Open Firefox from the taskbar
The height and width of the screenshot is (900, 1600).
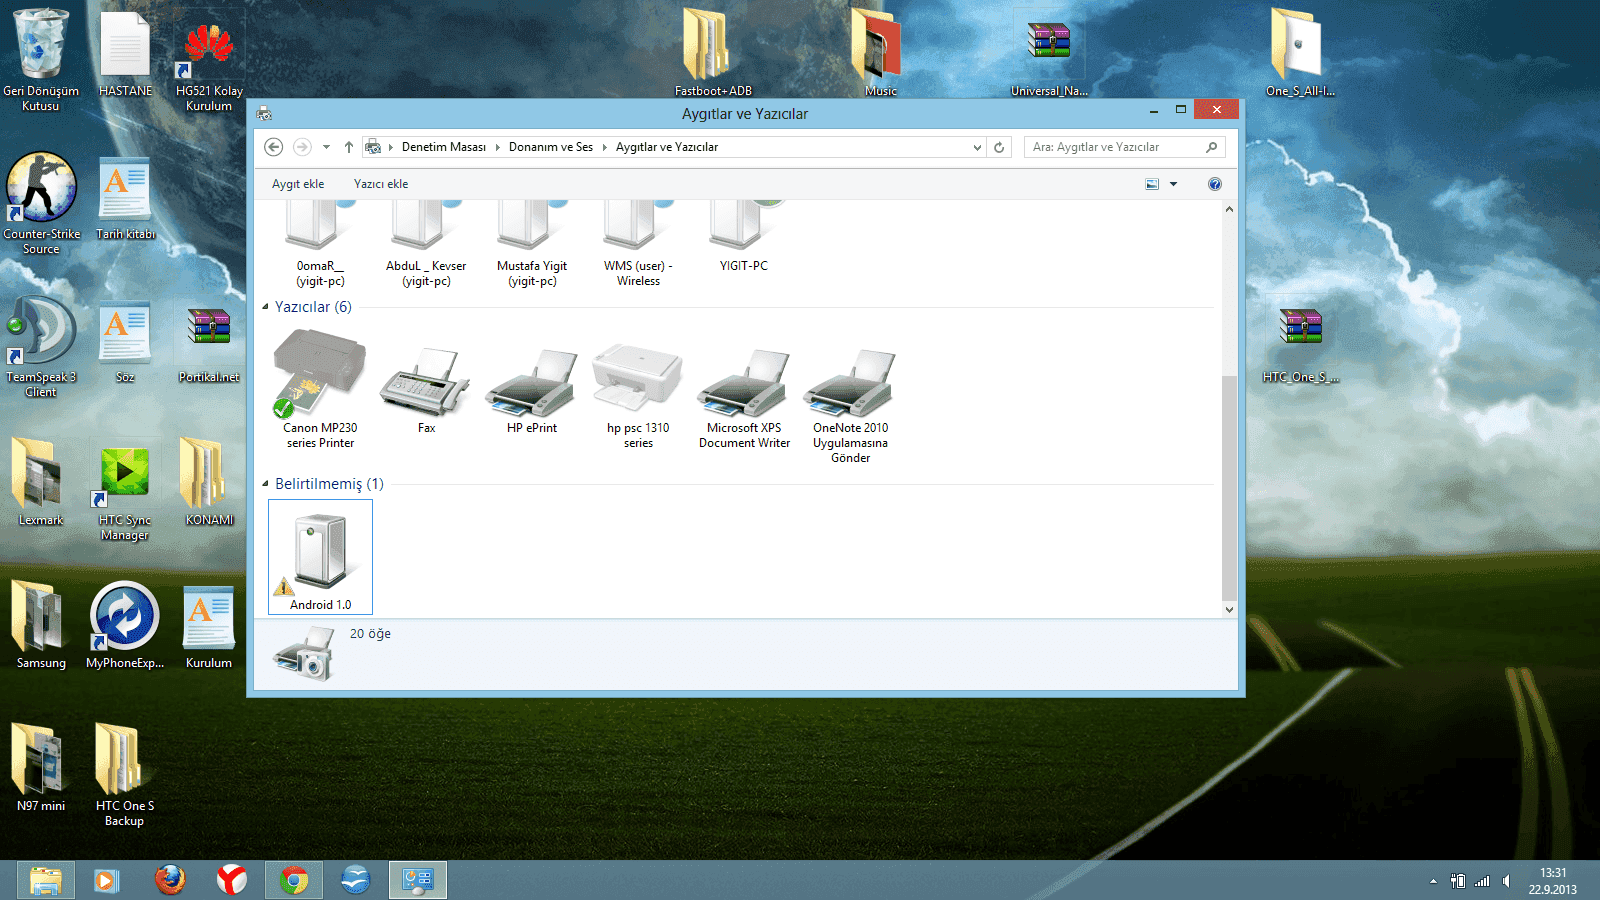tap(170, 880)
